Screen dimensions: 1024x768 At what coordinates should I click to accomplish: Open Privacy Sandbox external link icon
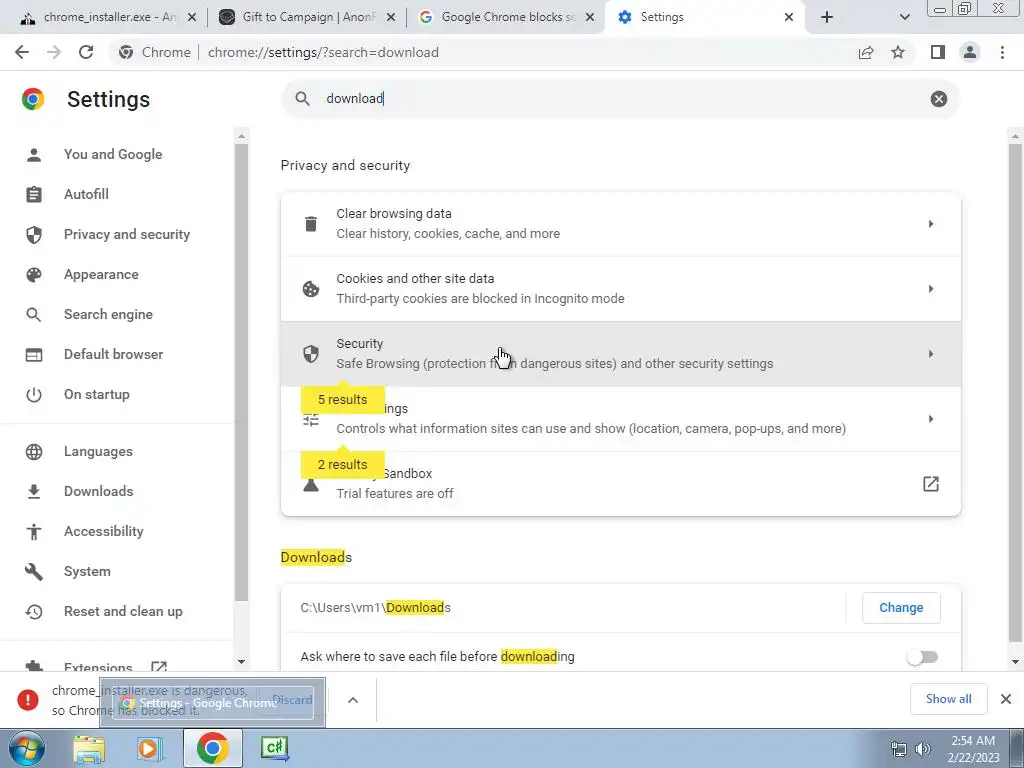[x=931, y=484]
